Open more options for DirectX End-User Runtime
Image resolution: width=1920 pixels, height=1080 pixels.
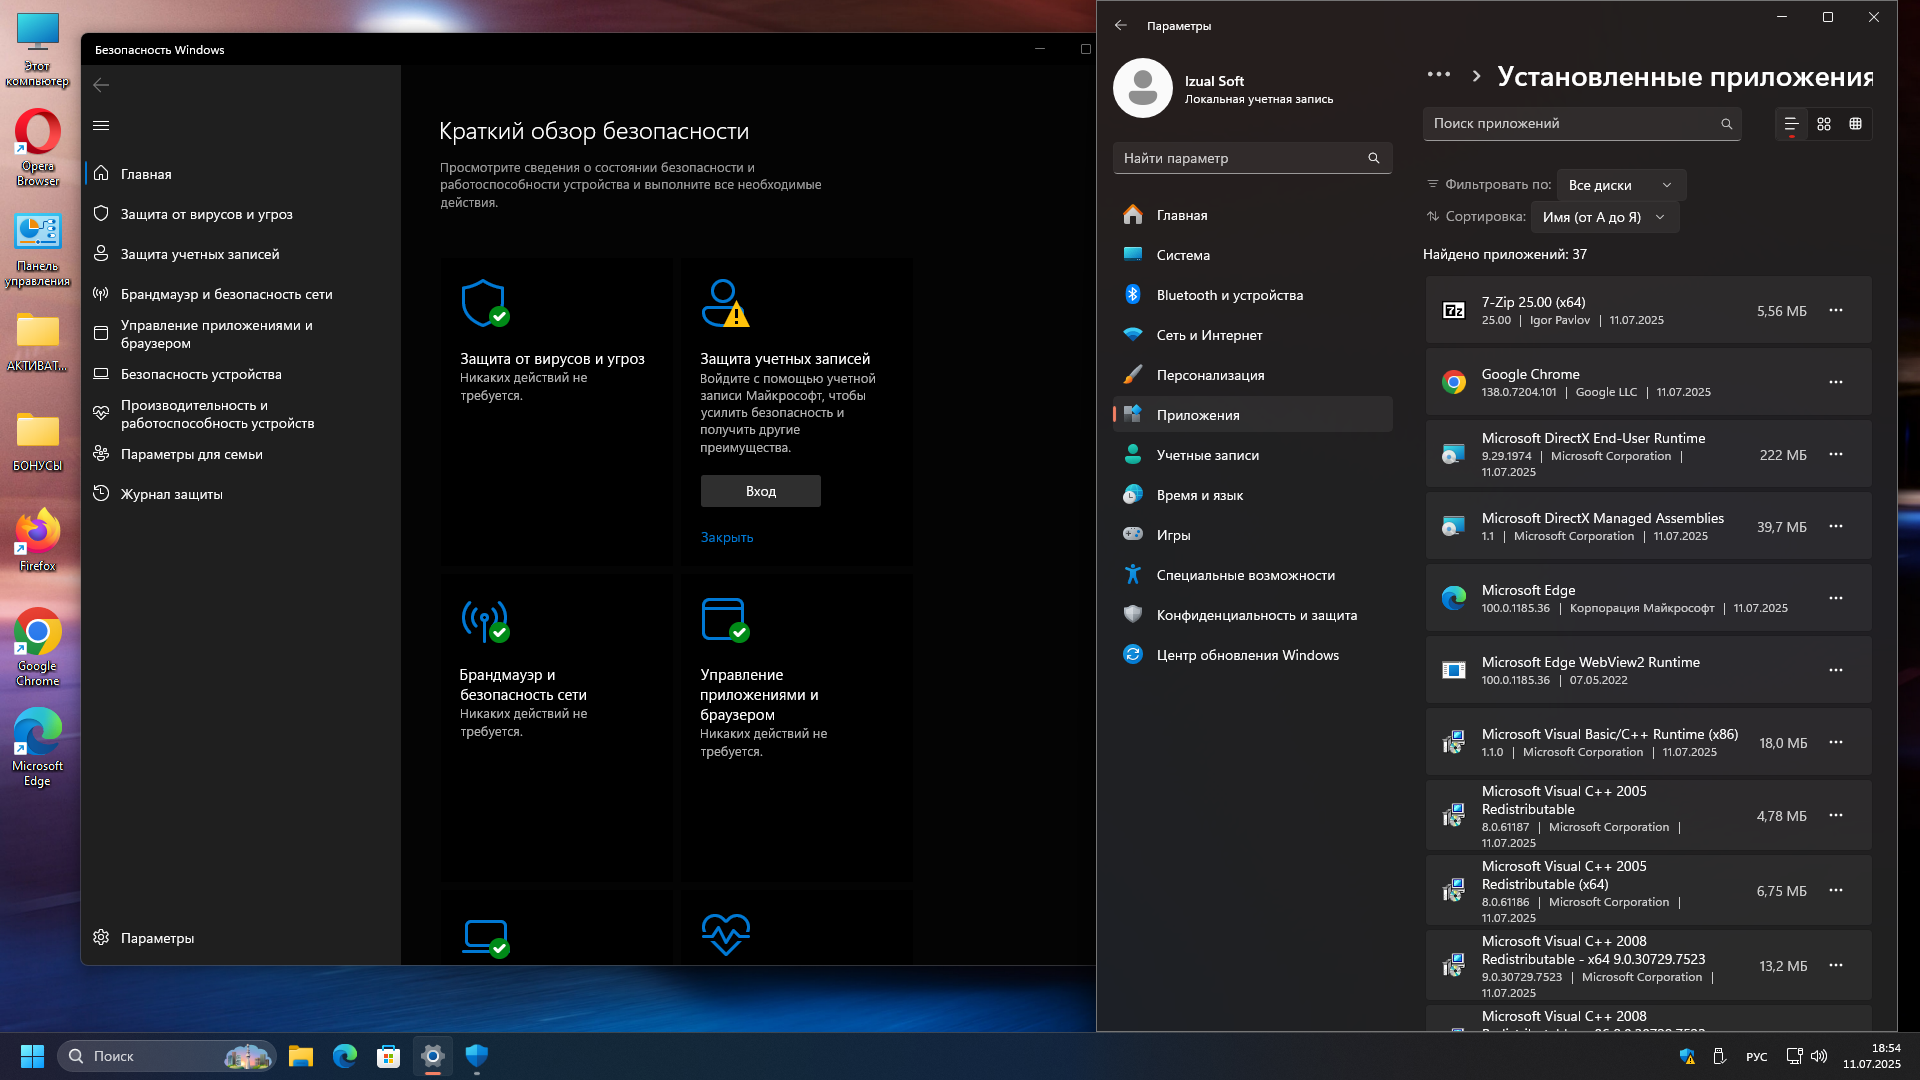click(1836, 454)
